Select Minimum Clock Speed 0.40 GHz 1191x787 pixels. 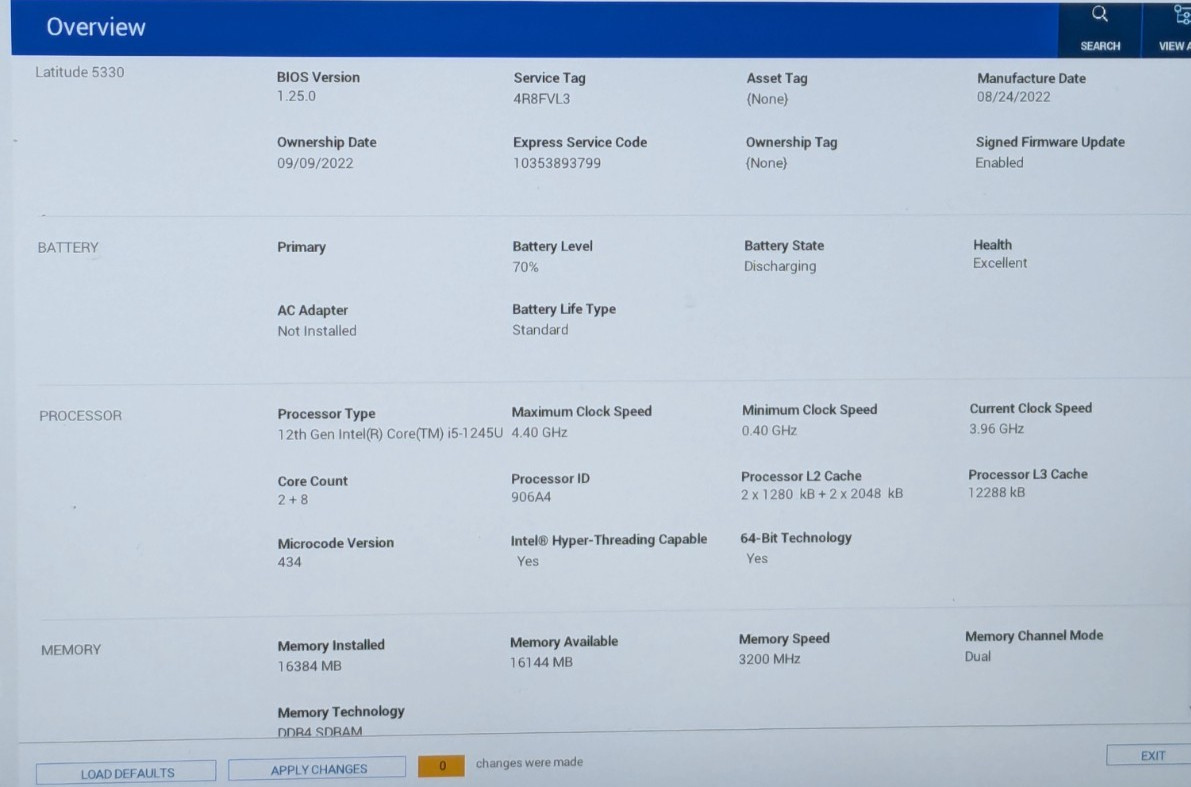(769, 431)
